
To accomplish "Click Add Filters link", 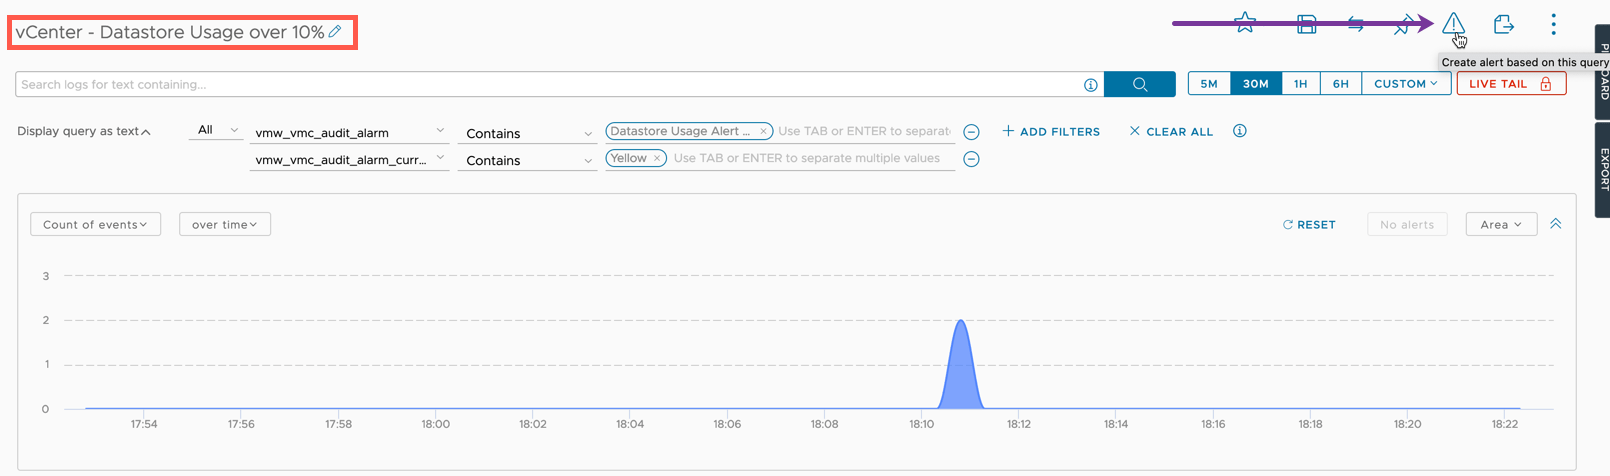I will pos(1051,131).
